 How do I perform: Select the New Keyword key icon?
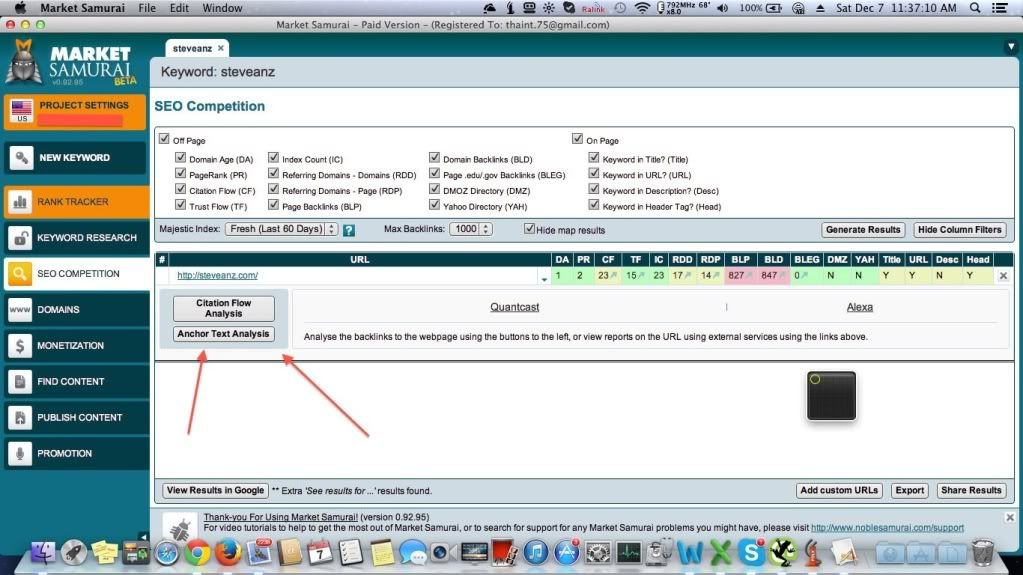(22, 157)
